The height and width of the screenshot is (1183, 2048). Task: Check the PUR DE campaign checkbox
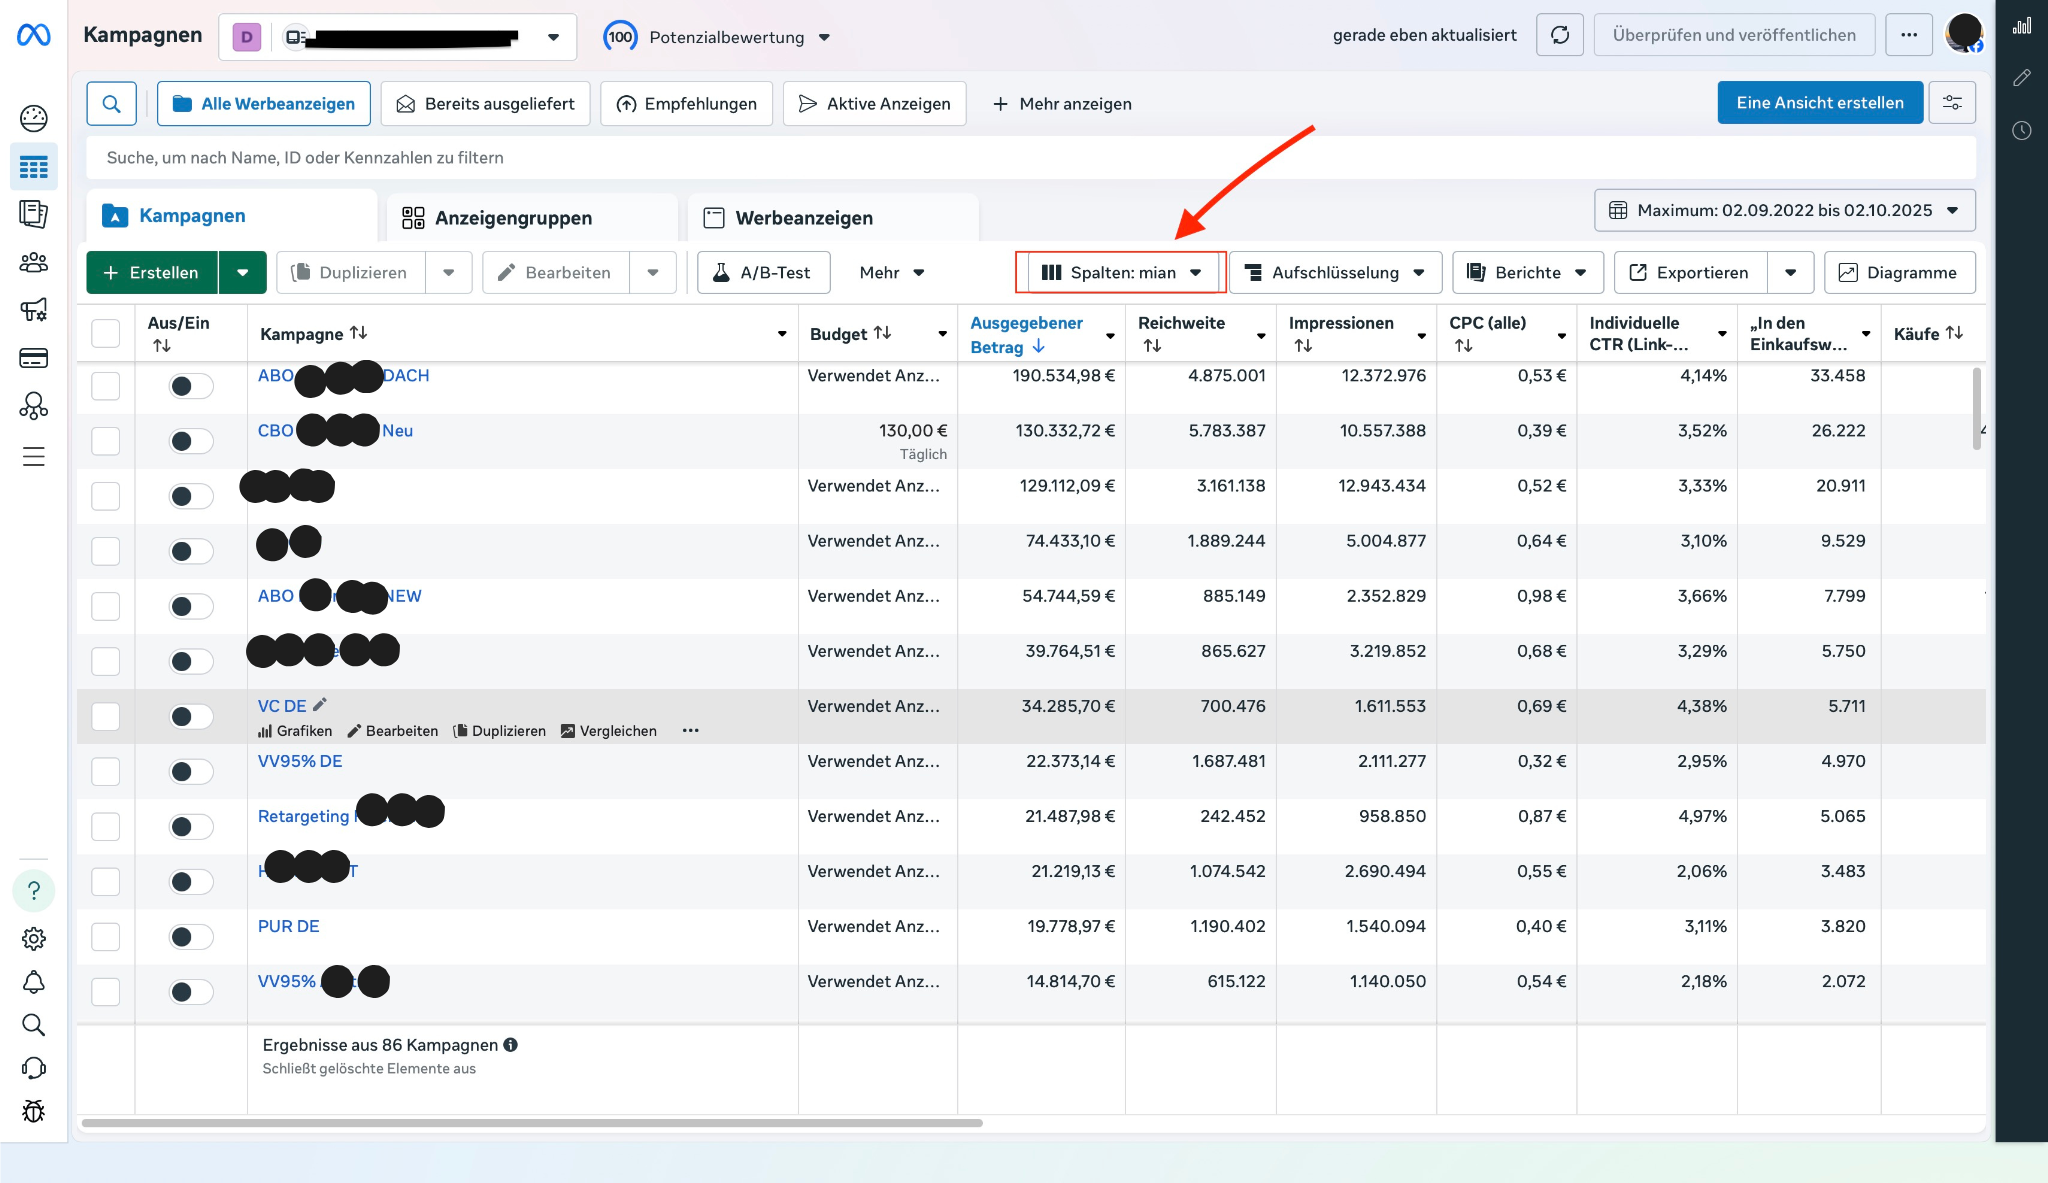[105, 936]
